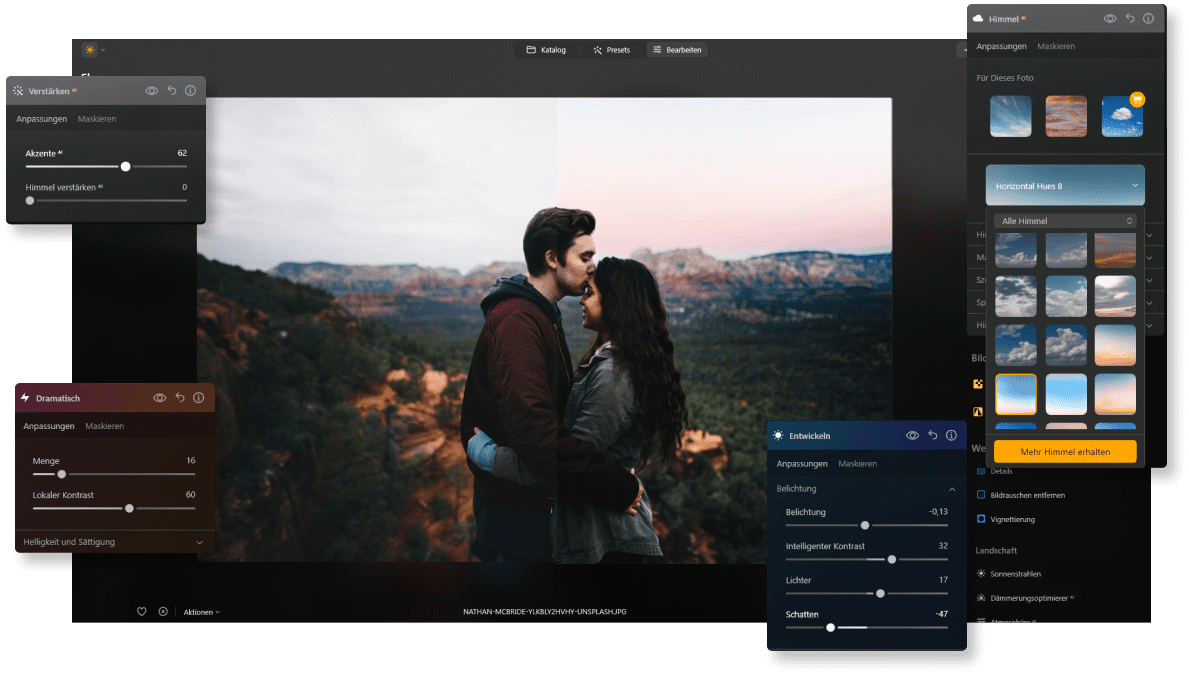This screenshot has height=675, width=1189.
Task: Select the sky thumbnail with the cart badge
Action: 1121,116
